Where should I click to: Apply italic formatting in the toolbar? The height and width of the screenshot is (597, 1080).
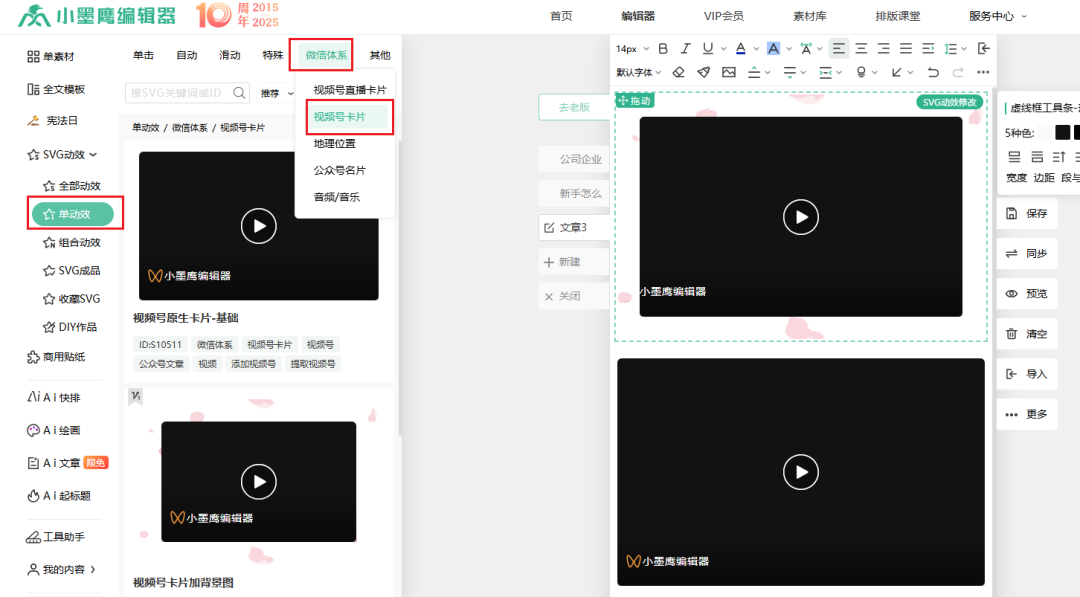click(x=684, y=48)
